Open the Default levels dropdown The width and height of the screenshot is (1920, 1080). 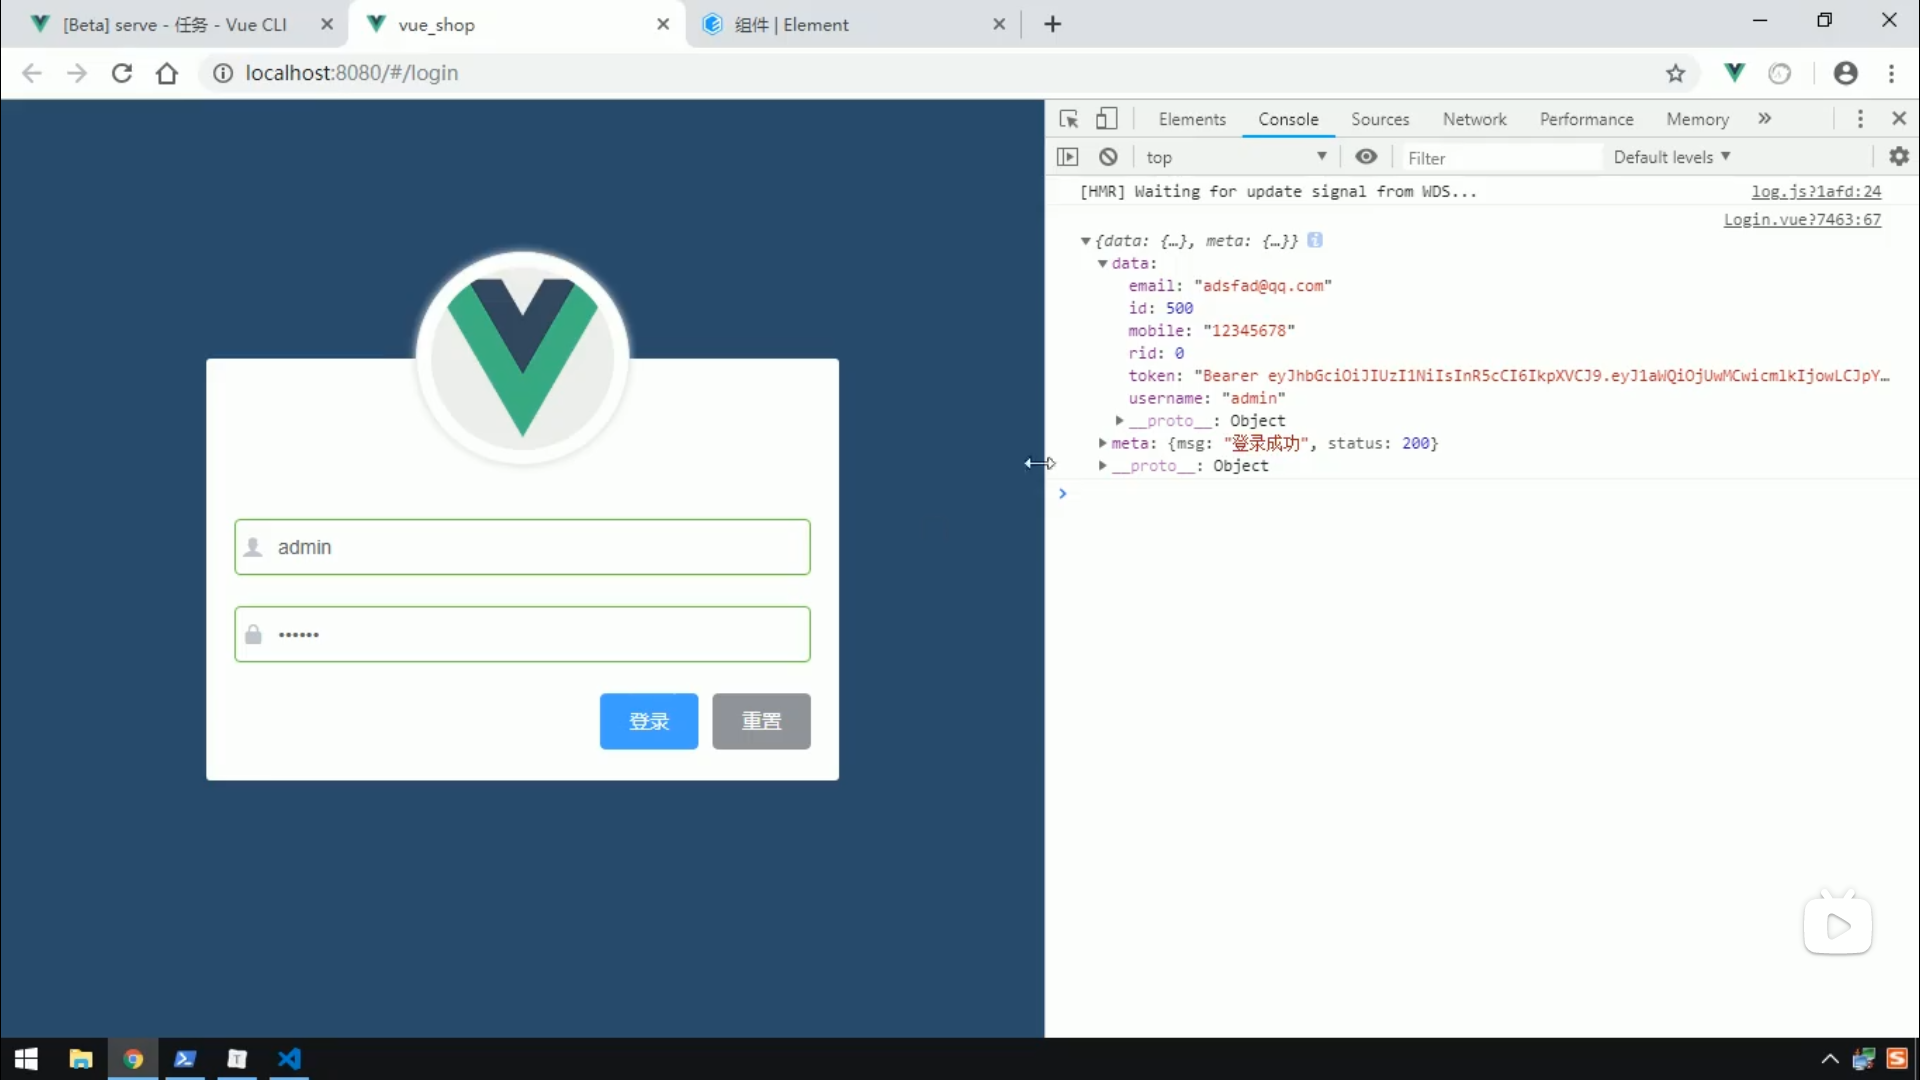pyautogui.click(x=1672, y=157)
